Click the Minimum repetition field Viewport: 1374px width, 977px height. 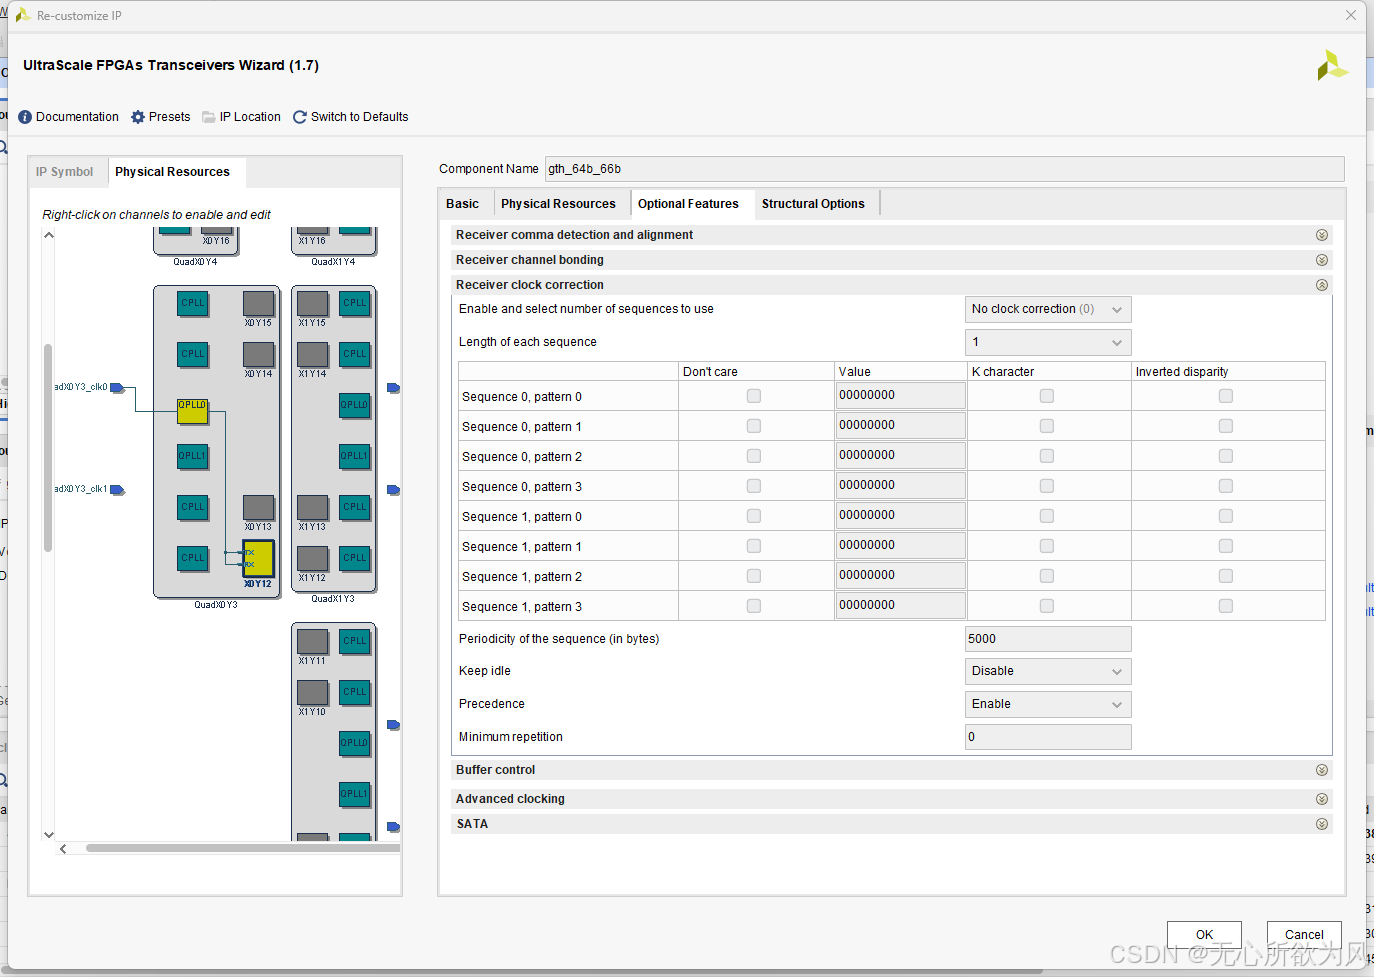(x=1048, y=737)
